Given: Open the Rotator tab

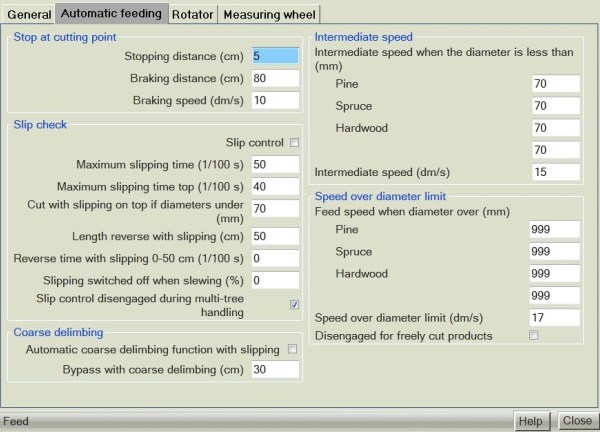Looking at the screenshot, I should click(191, 15).
